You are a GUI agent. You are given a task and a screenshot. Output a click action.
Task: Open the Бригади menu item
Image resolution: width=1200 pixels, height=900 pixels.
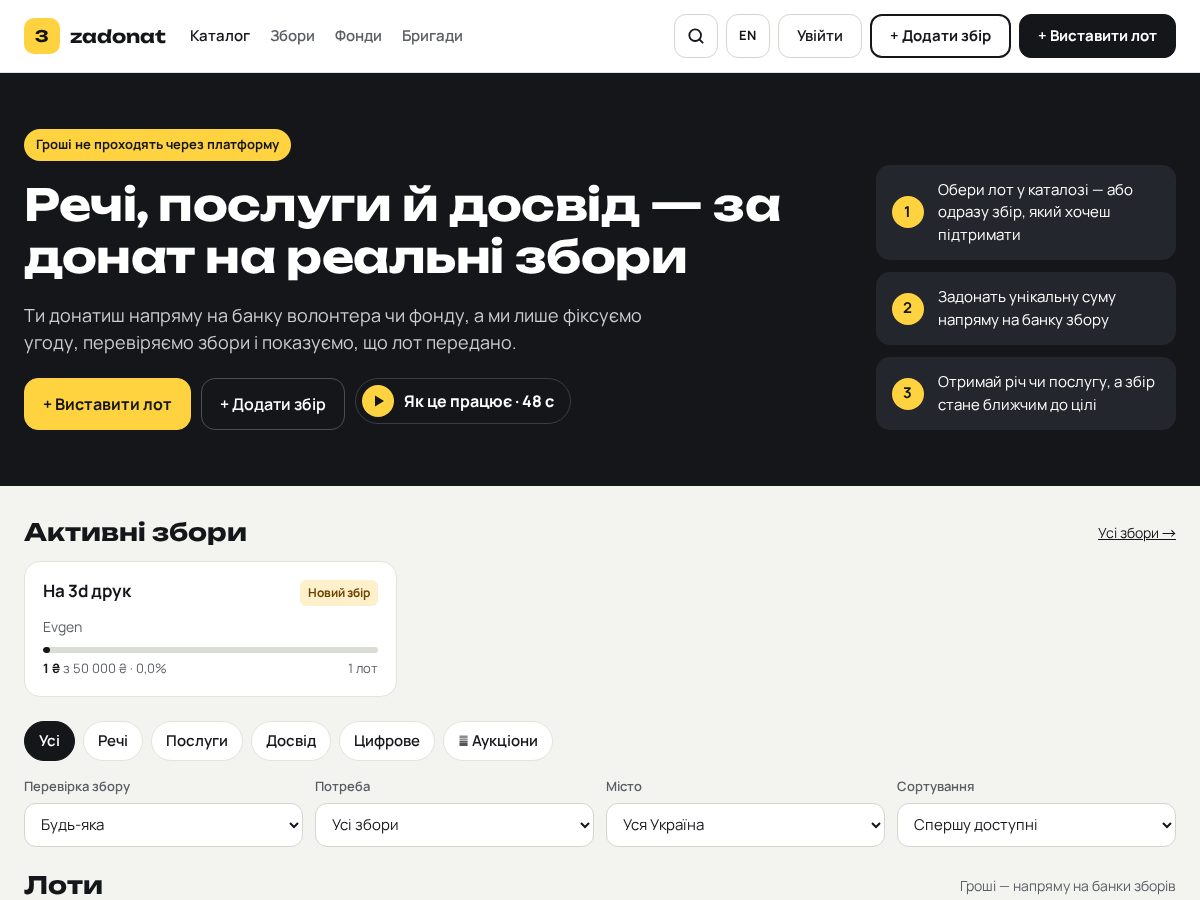432,36
